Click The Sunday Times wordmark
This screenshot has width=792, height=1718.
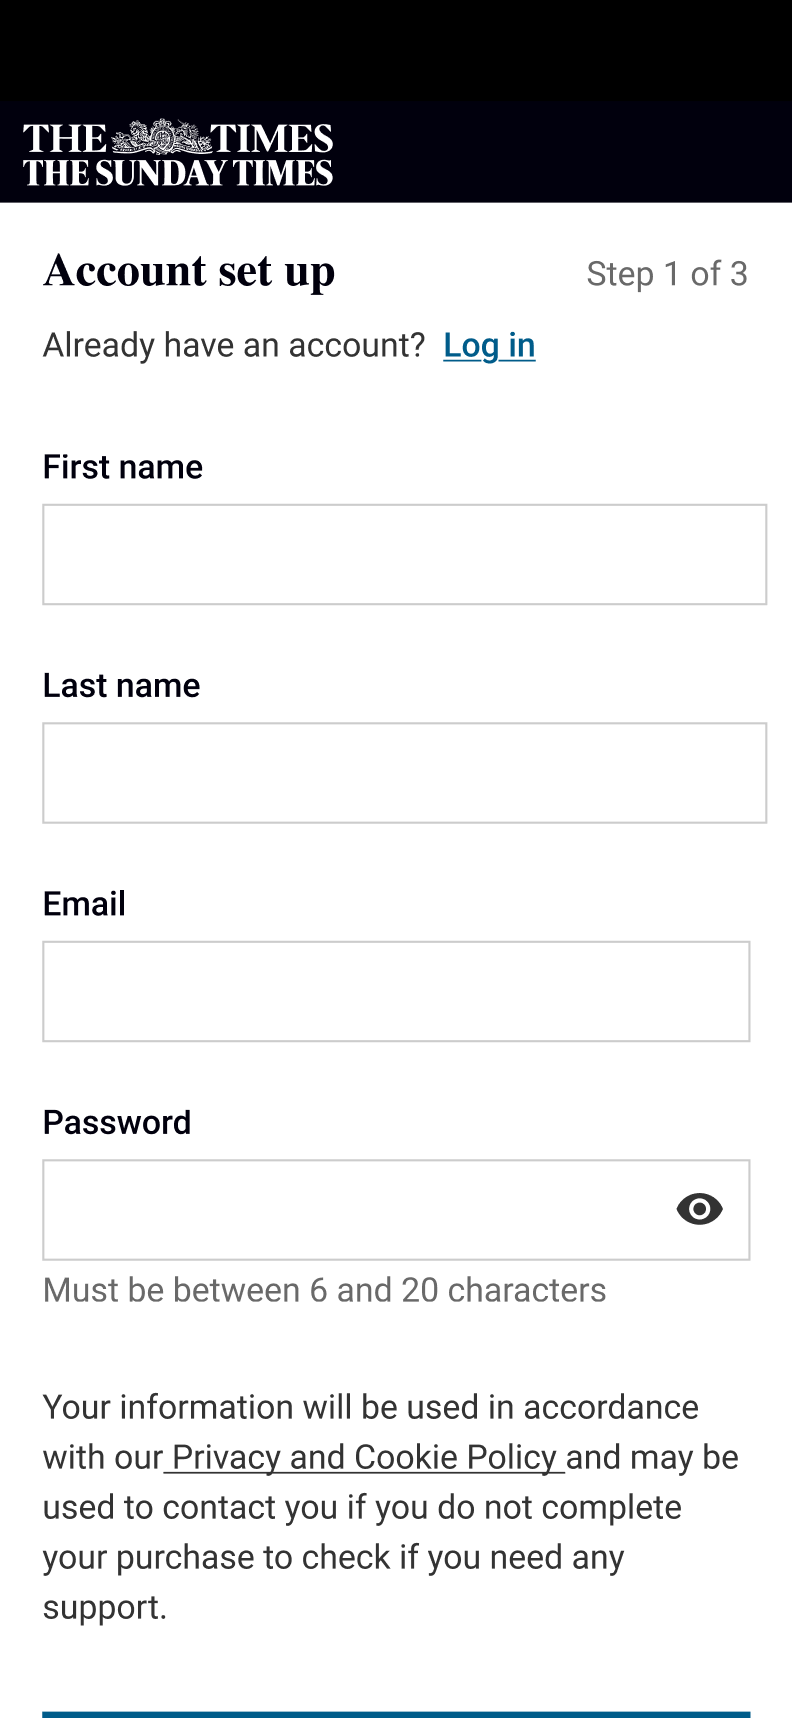[x=178, y=173]
